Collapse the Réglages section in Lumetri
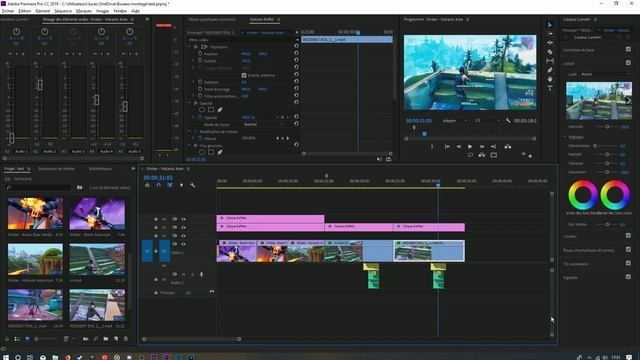Screen dimensions: 640x360 coord(566,137)
